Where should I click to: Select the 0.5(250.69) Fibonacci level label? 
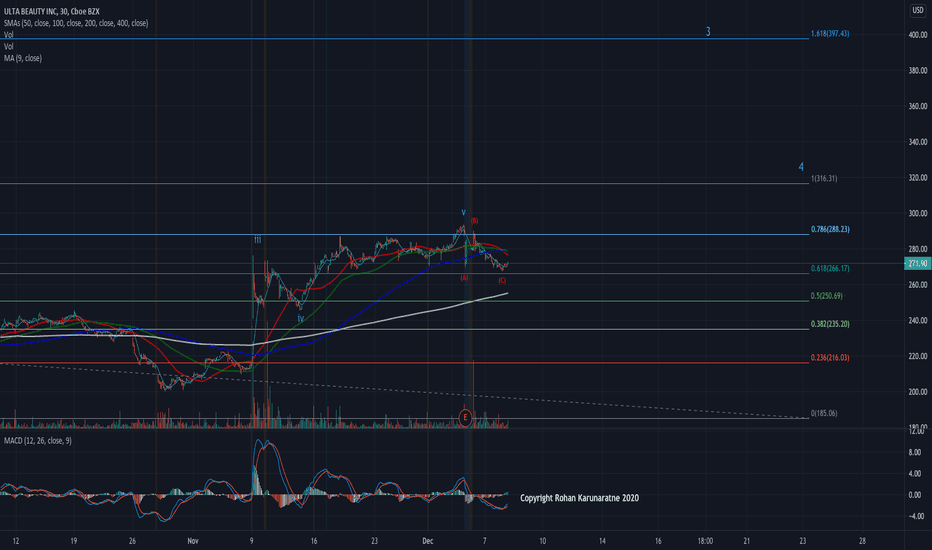click(x=826, y=296)
